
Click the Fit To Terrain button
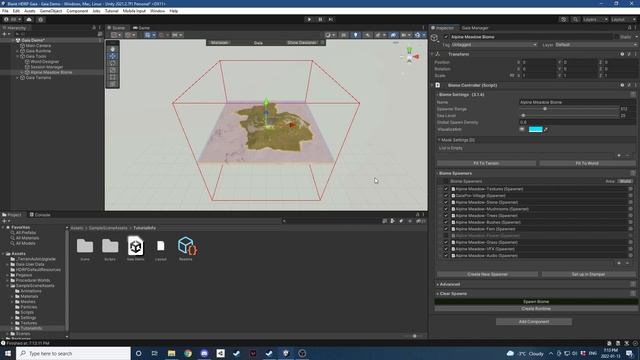[486, 163]
